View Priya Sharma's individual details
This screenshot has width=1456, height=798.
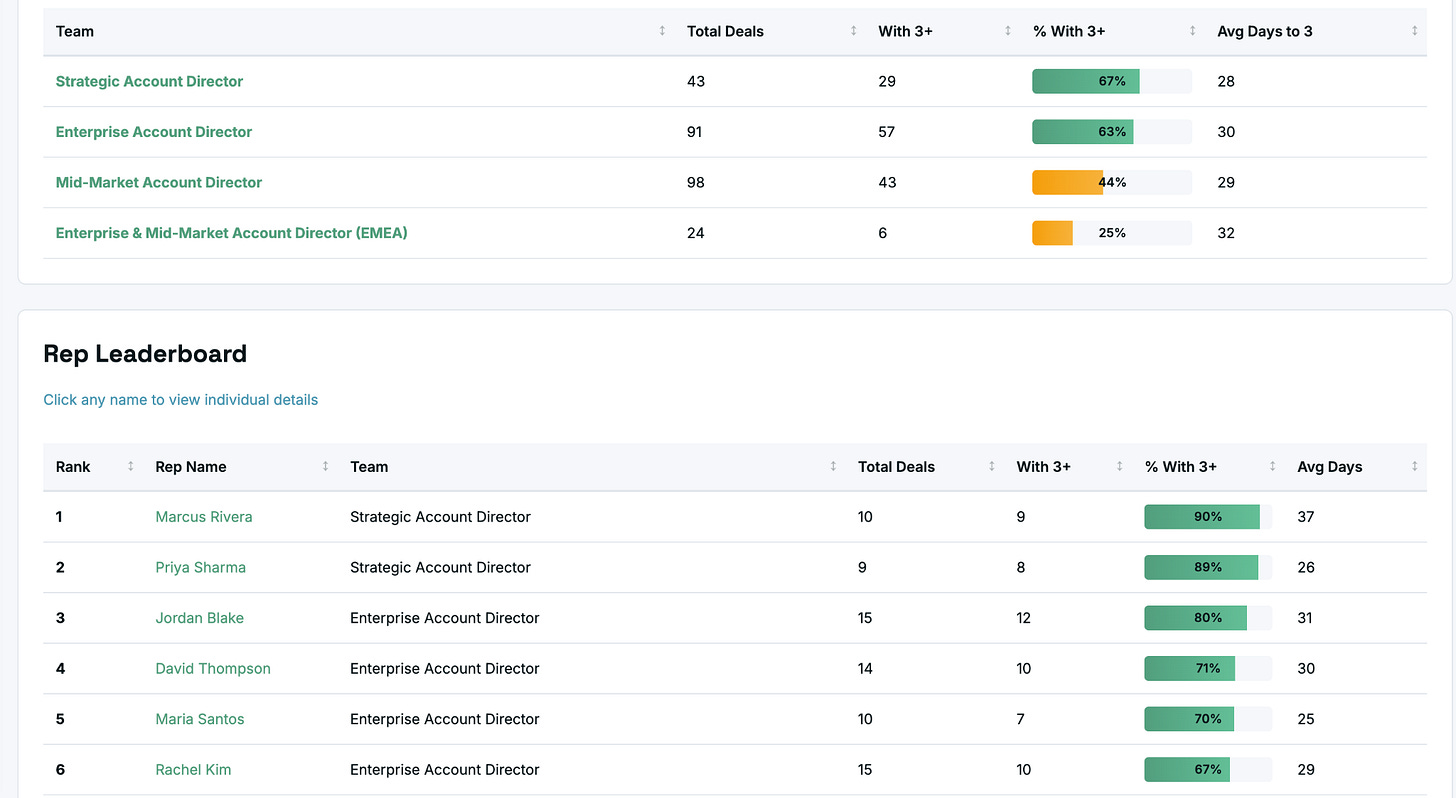click(201, 567)
